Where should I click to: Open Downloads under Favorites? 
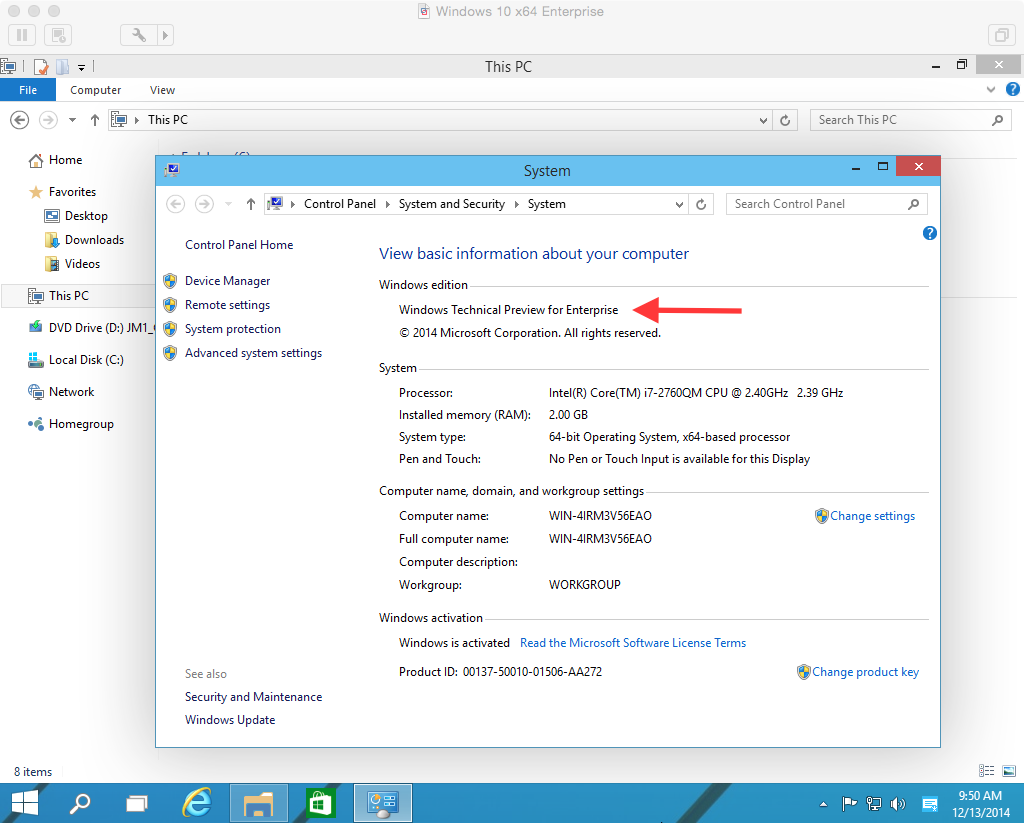pyautogui.click(x=84, y=240)
